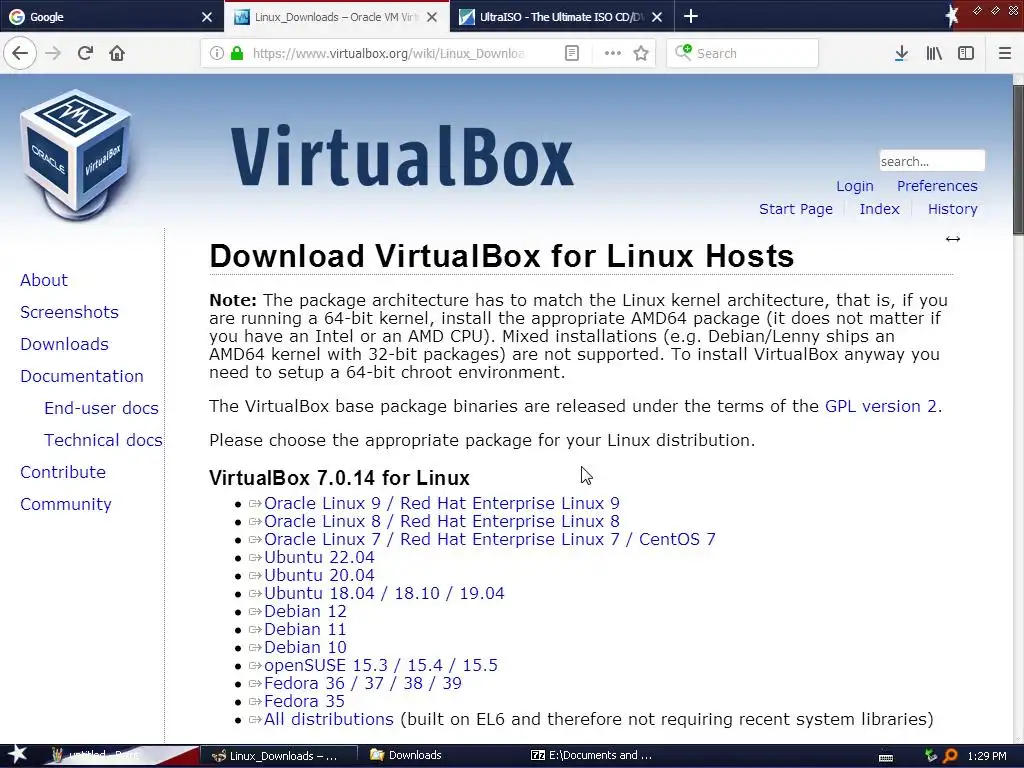Go to Start Page link
The height and width of the screenshot is (768, 1024).
[795, 209]
